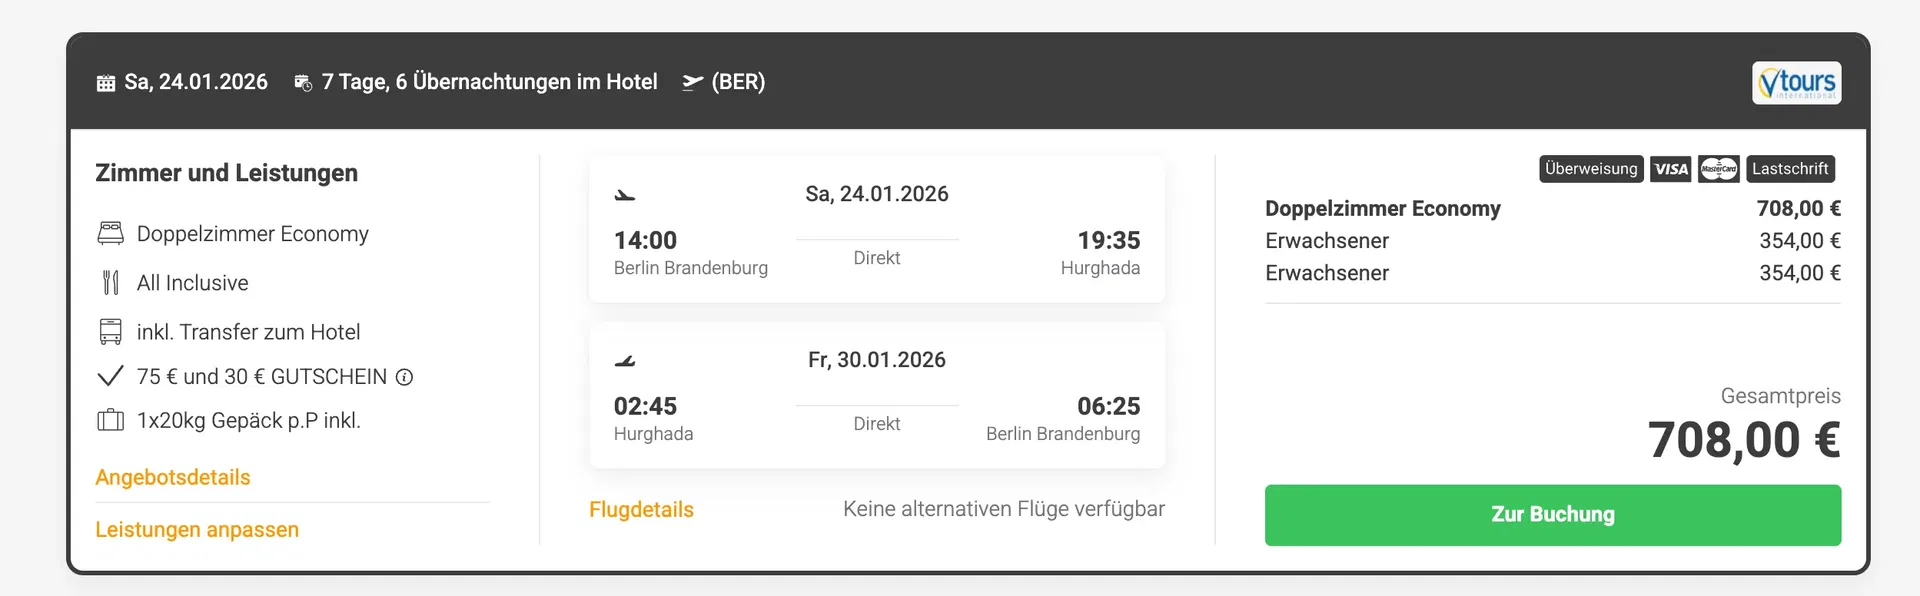Click the hotel nights duration icon
Viewport: 1920px width, 596px height.
tap(303, 83)
